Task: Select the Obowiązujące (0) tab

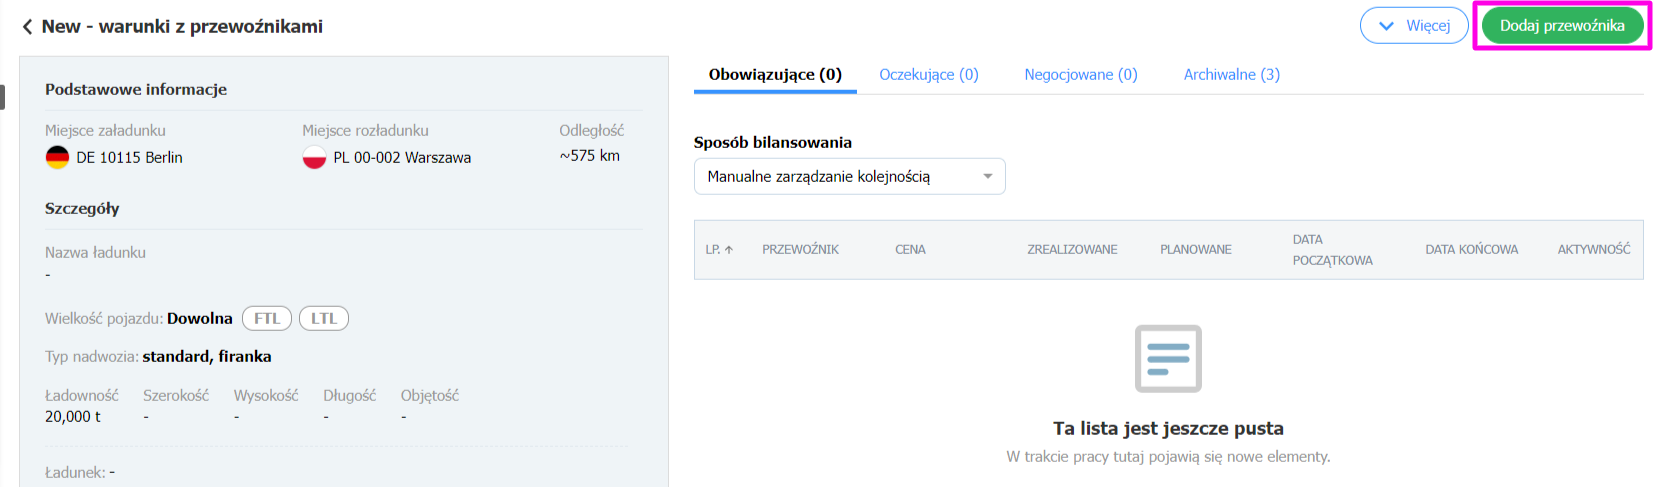Action: (x=775, y=75)
